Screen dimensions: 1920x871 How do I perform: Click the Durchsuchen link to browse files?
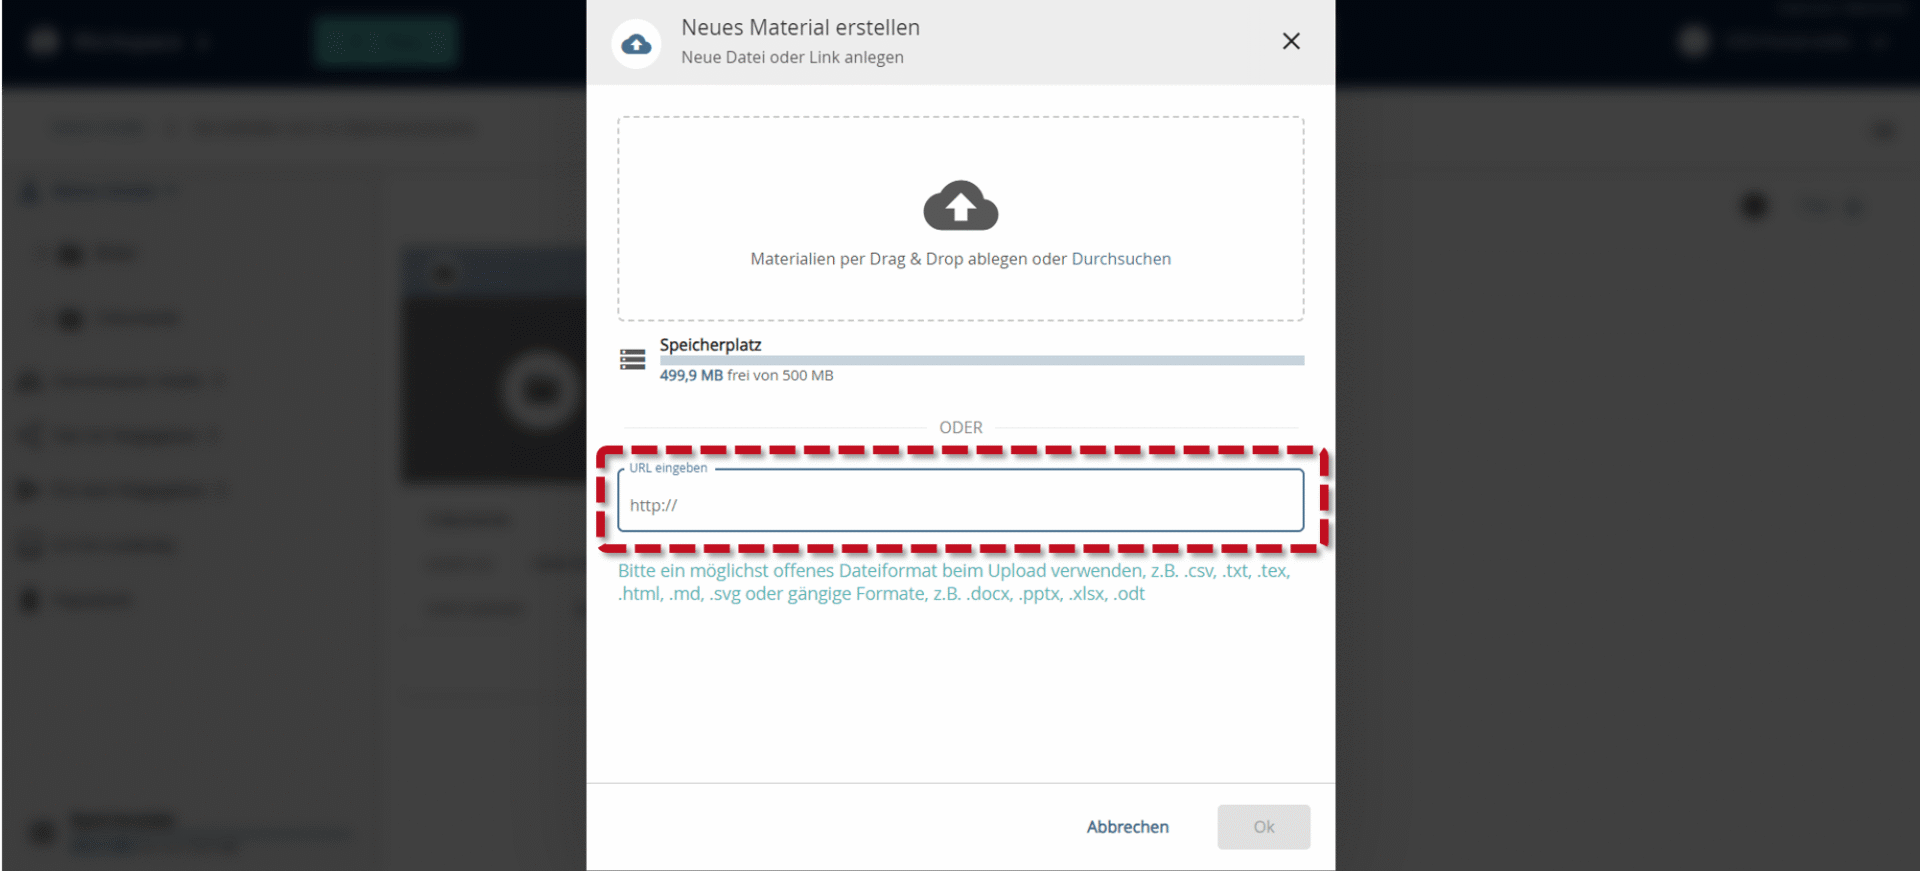[x=1121, y=259]
